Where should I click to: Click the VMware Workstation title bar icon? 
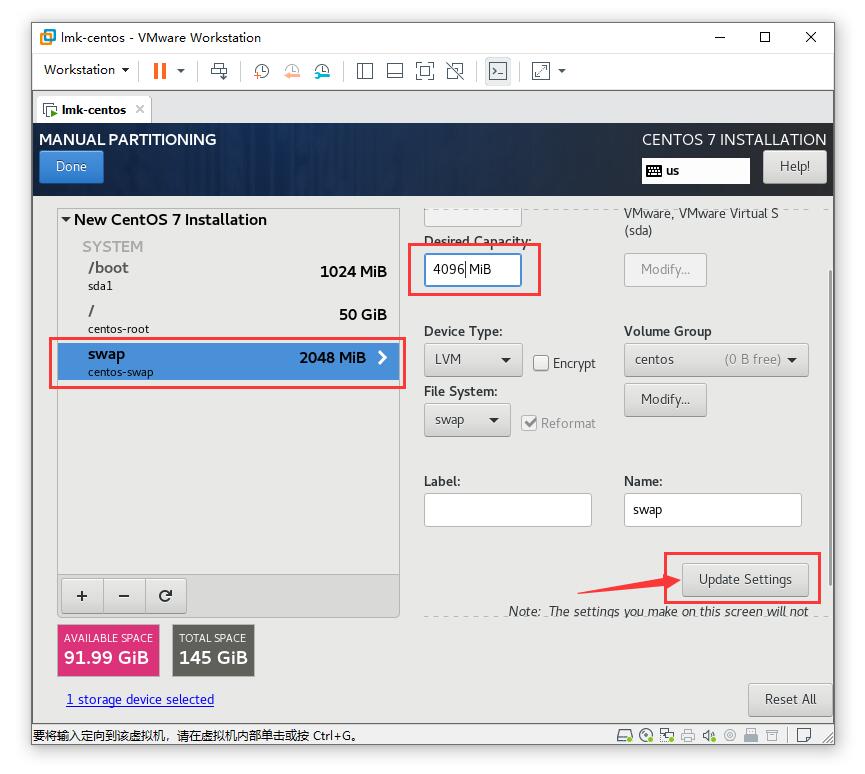[48, 37]
